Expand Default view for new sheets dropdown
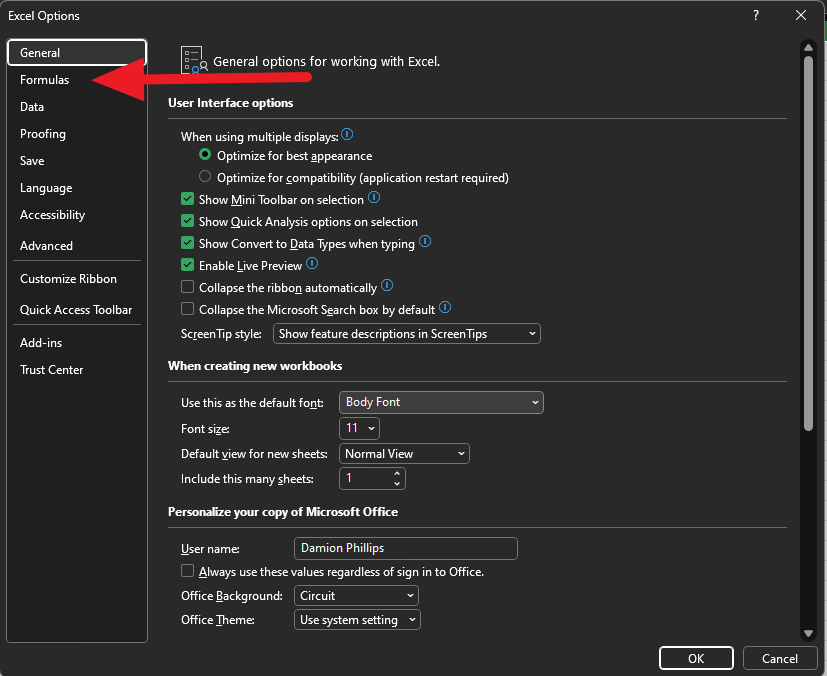Screen dimensions: 827x676 (x=404, y=453)
